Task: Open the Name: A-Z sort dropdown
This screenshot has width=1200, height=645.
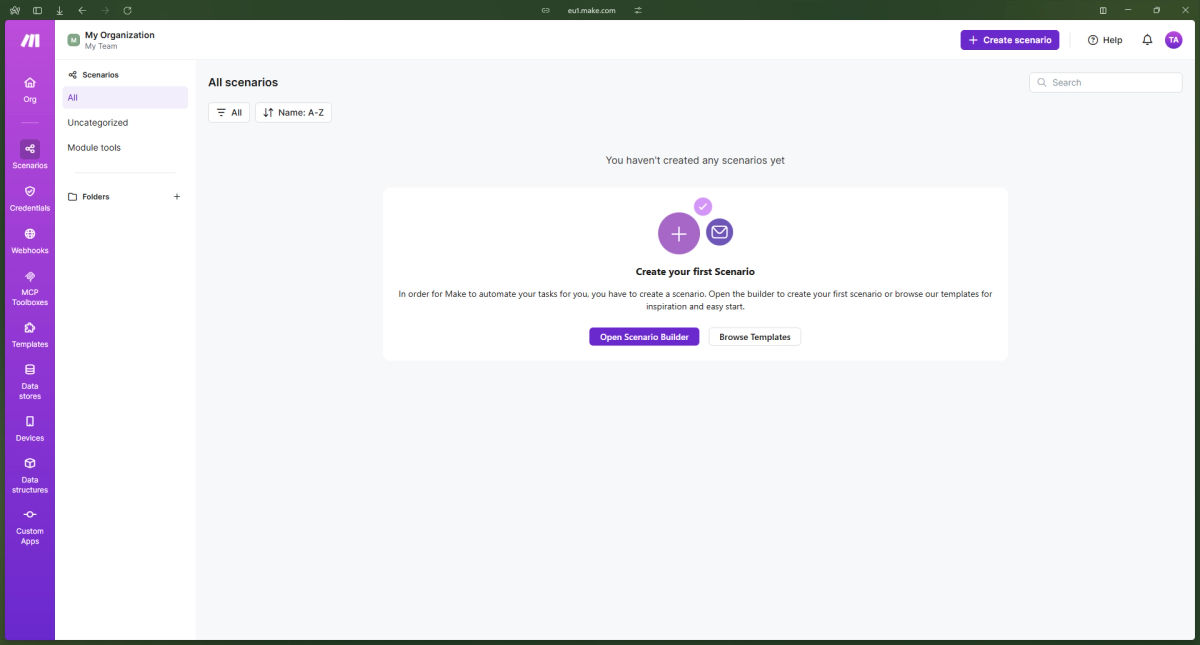Action: 293,112
